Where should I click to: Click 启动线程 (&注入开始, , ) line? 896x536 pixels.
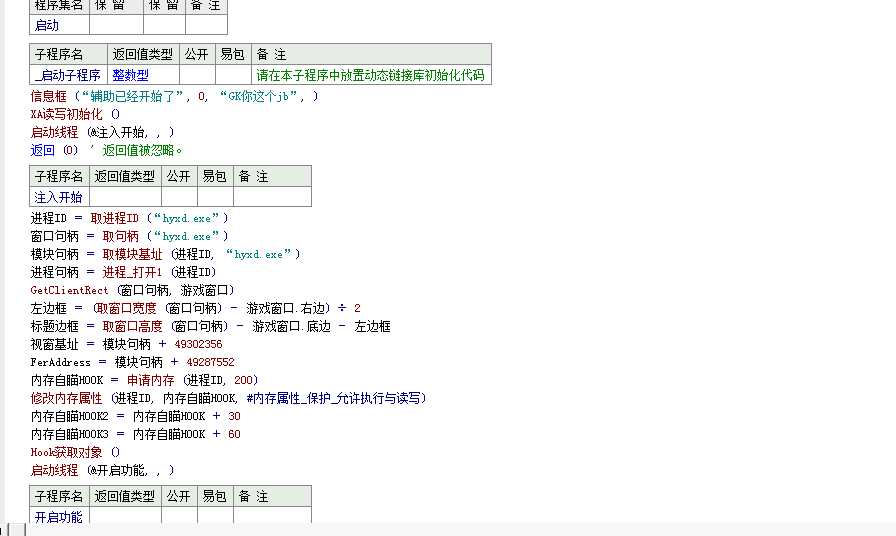coord(102,133)
